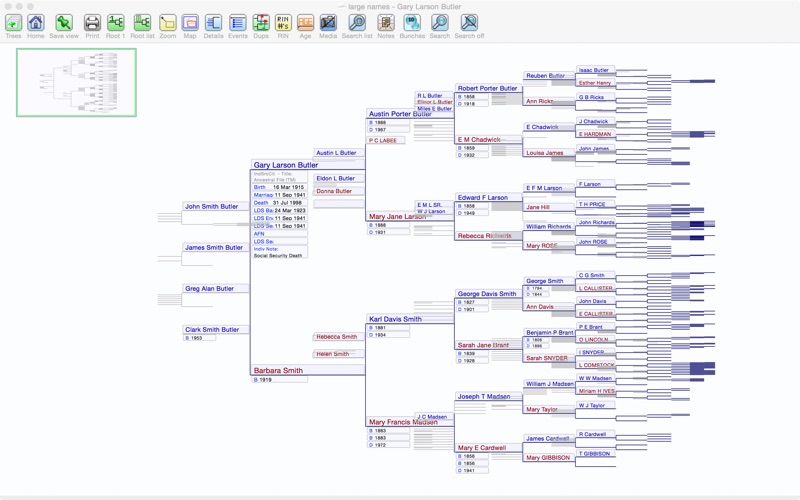Click John Smith Butler child box

pos(212,207)
